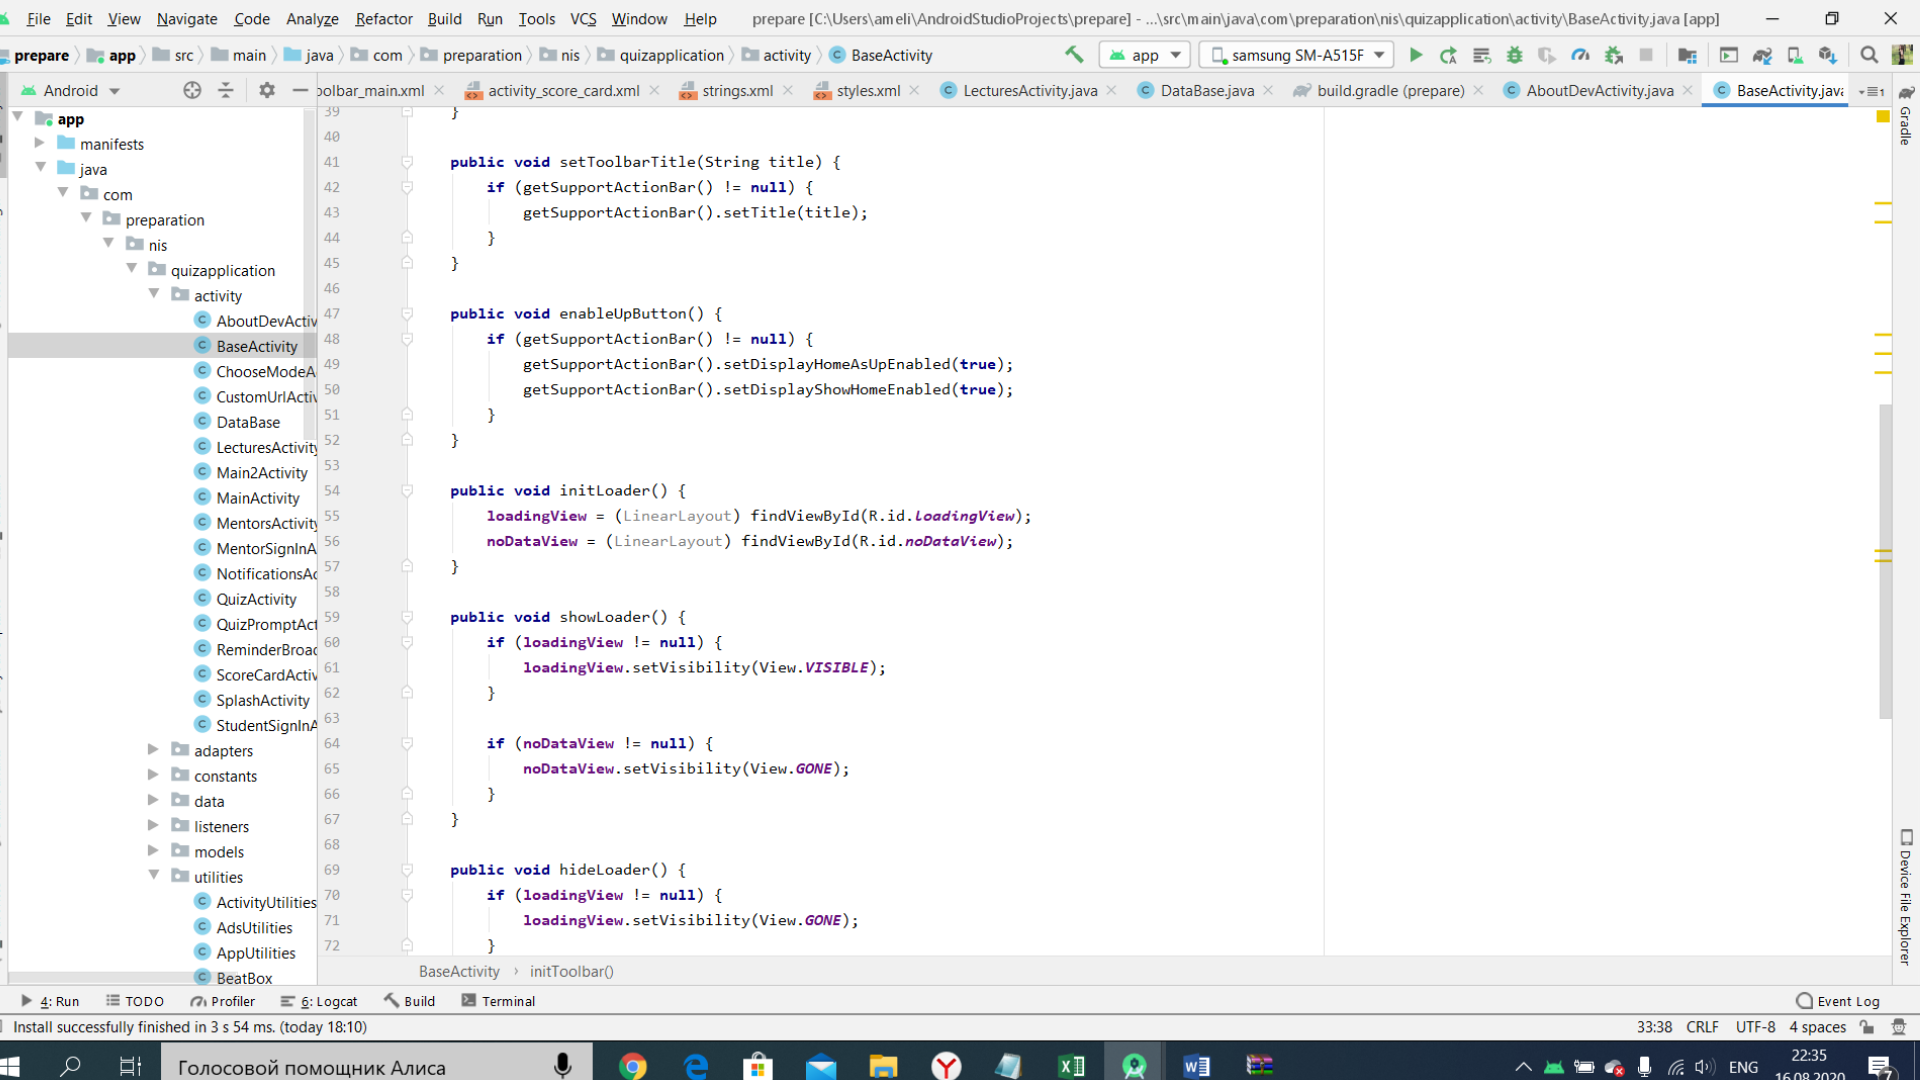Click the Search Everywhere magnifier icon
Image resolution: width=1920 pixels, height=1080 pixels.
1869,55
